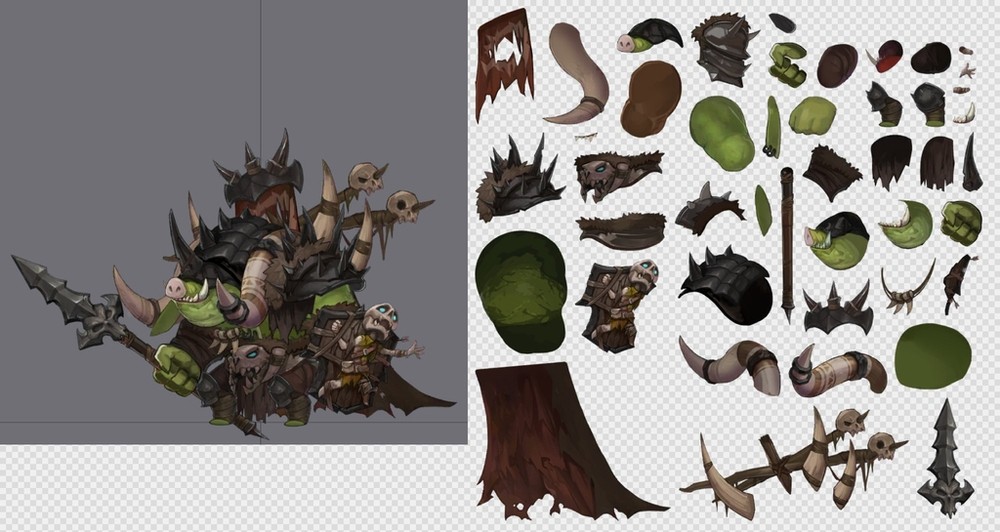1000x532 pixels.
Task: Select the open green jaw with fangs
Action: coord(906,224)
